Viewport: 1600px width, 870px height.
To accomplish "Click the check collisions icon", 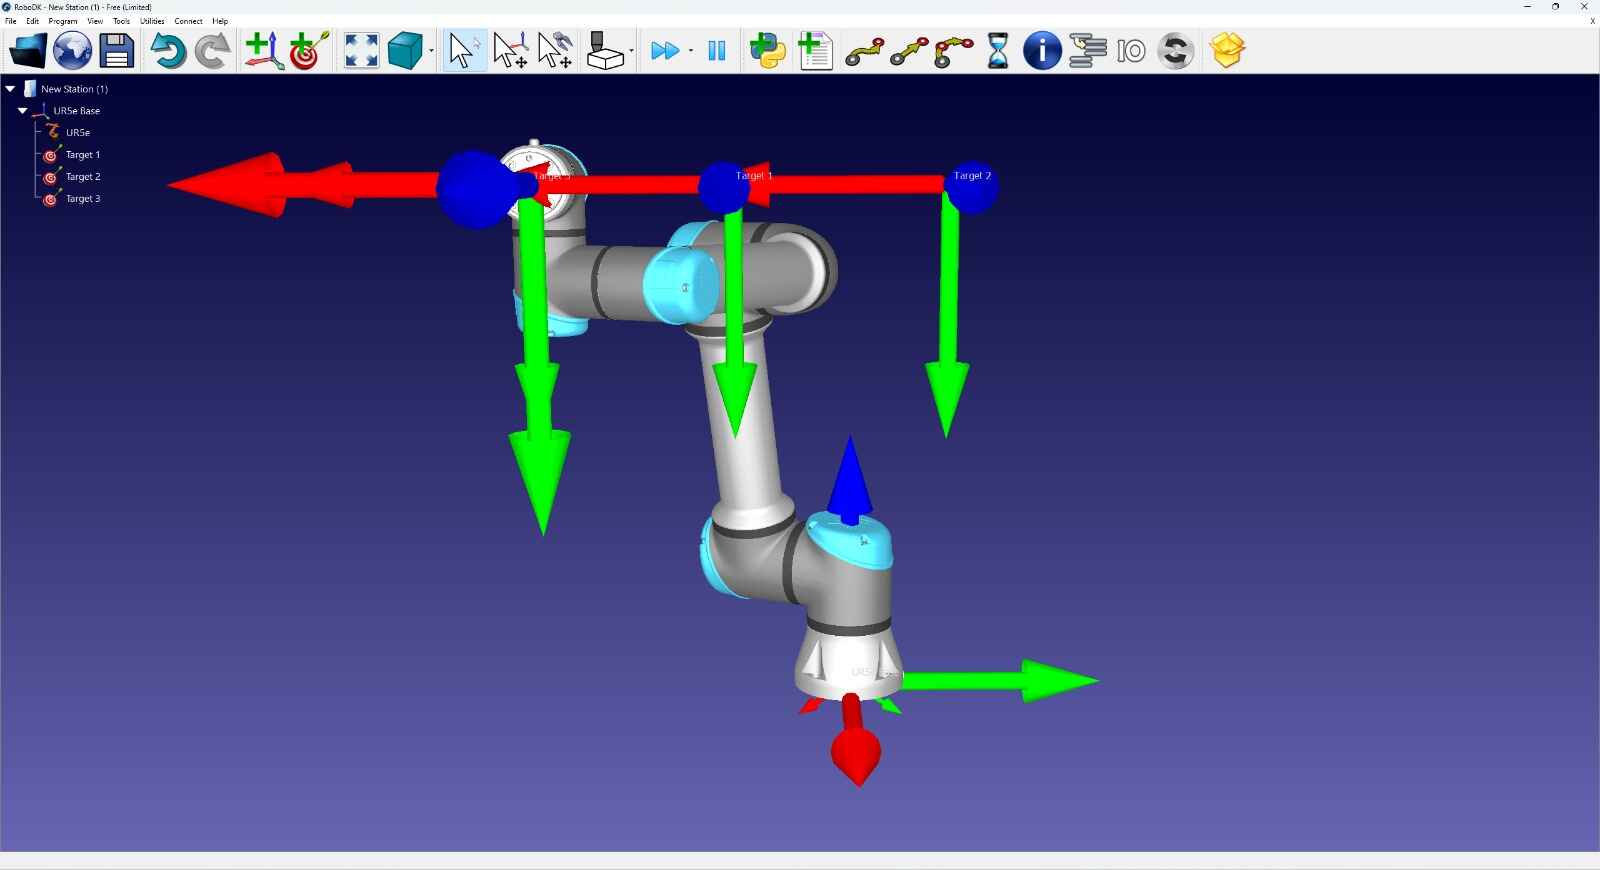I will coord(604,51).
